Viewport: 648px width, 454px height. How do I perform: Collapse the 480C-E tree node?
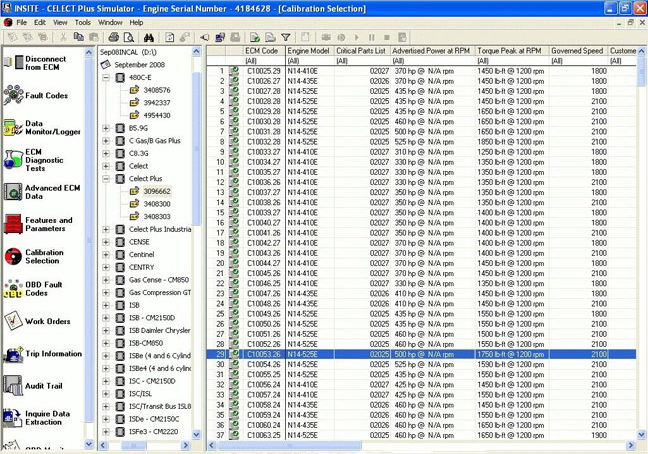tap(106, 77)
